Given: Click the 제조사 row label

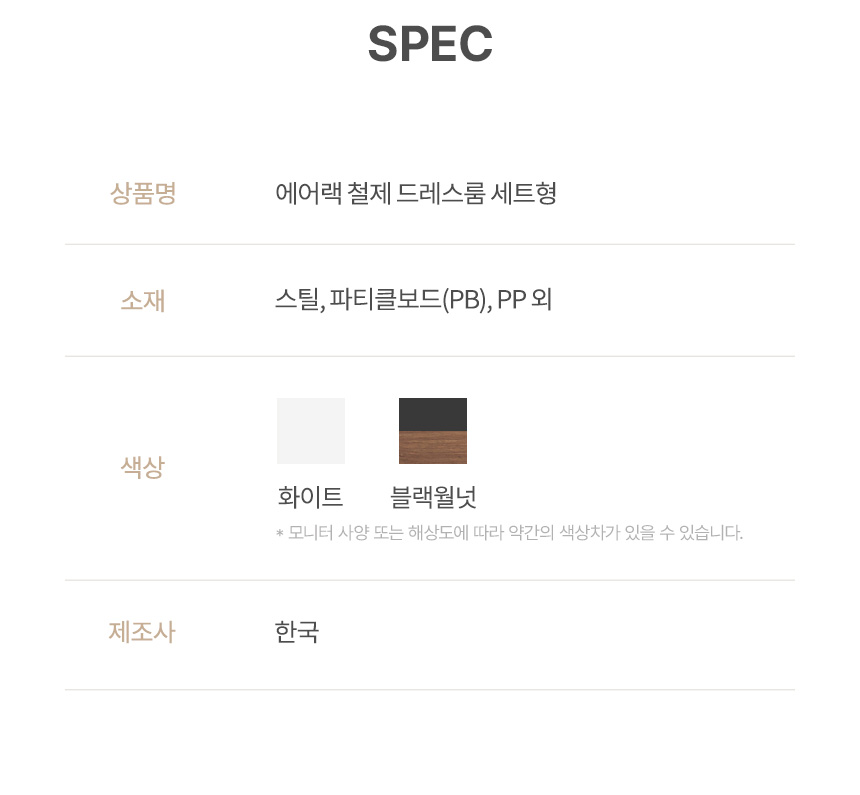Looking at the screenshot, I should click(142, 632).
